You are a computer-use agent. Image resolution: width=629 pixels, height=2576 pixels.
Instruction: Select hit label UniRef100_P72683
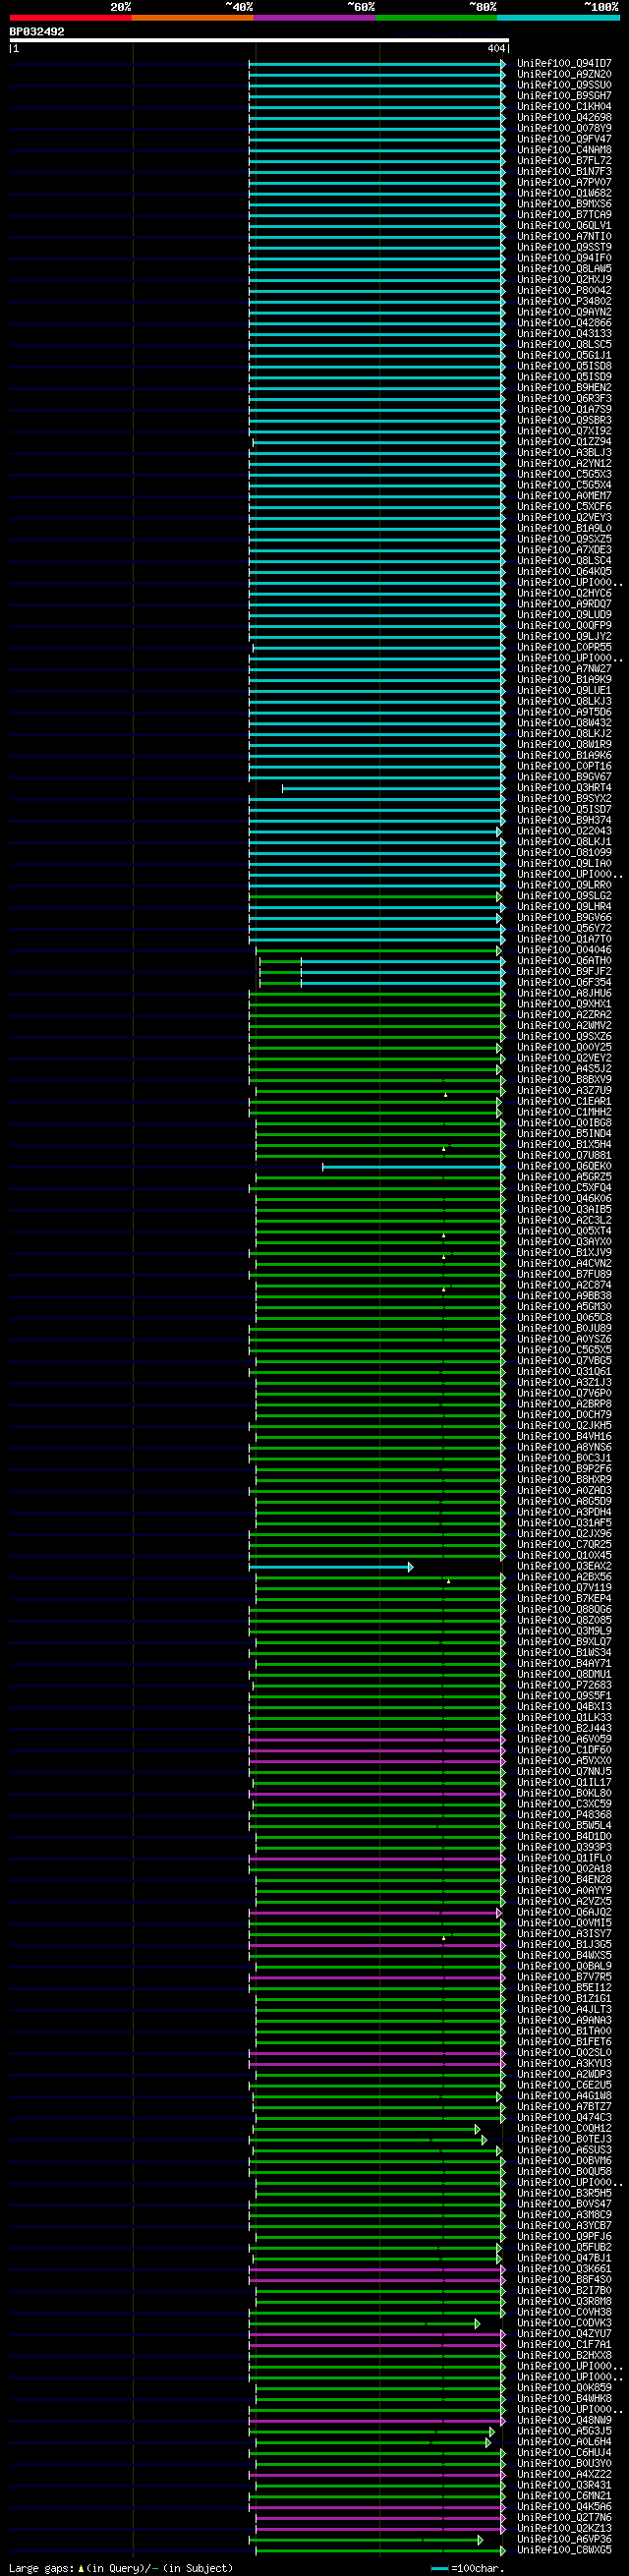(x=564, y=1686)
